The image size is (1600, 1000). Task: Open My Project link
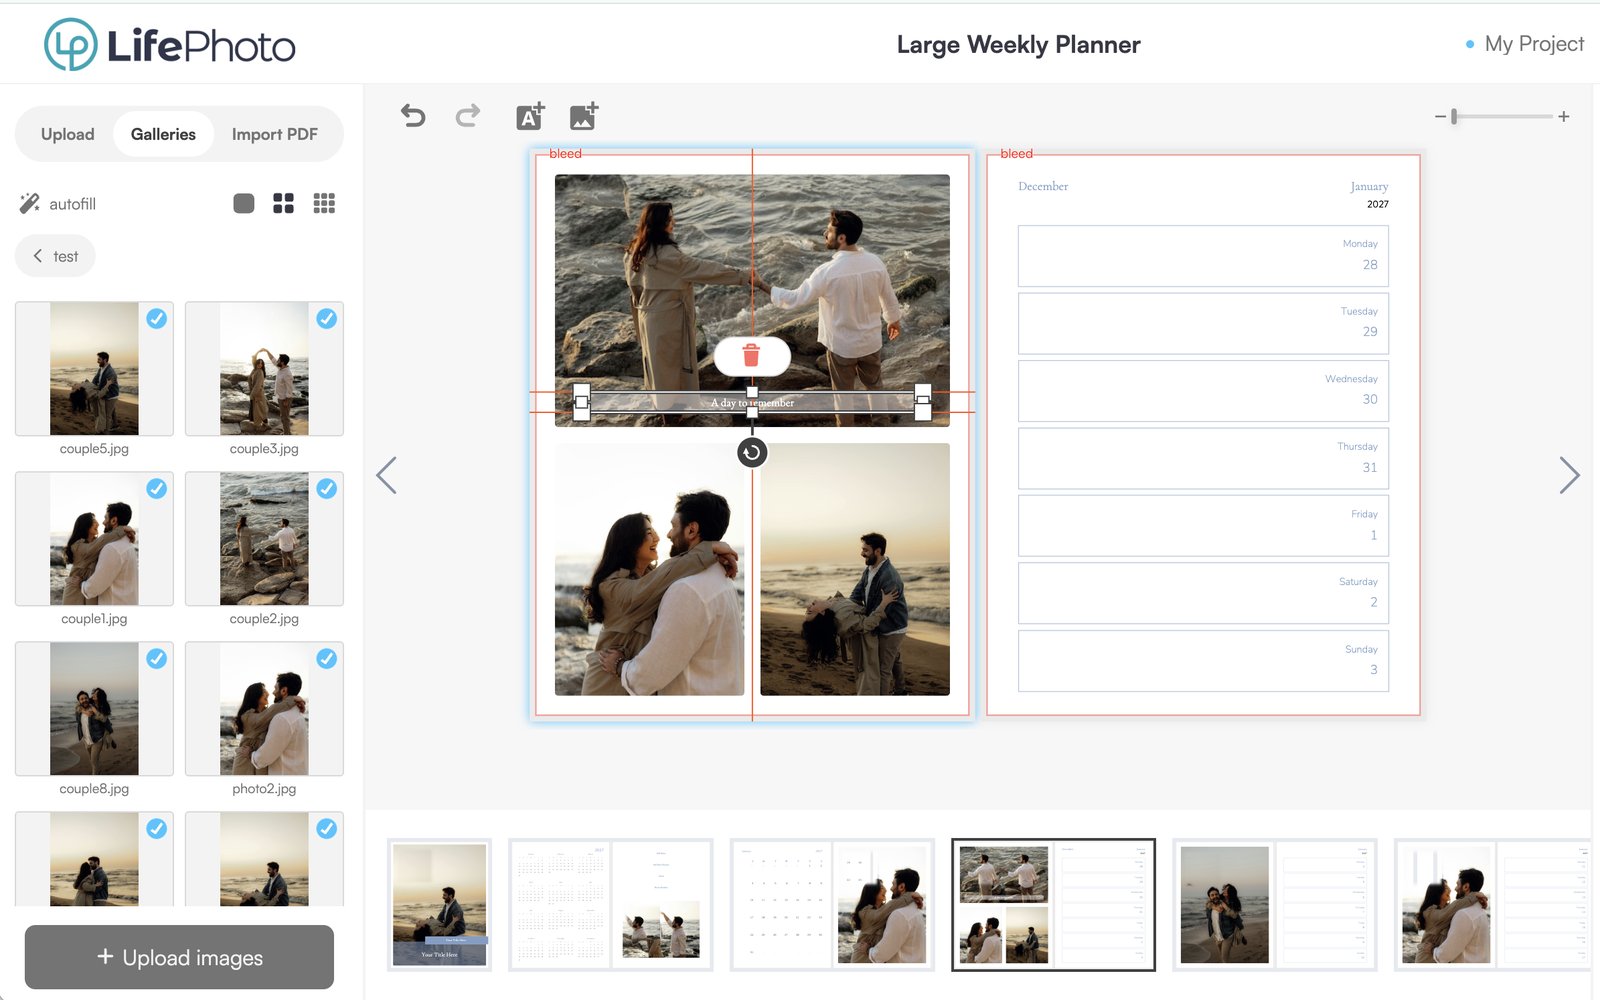click(1534, 44)
